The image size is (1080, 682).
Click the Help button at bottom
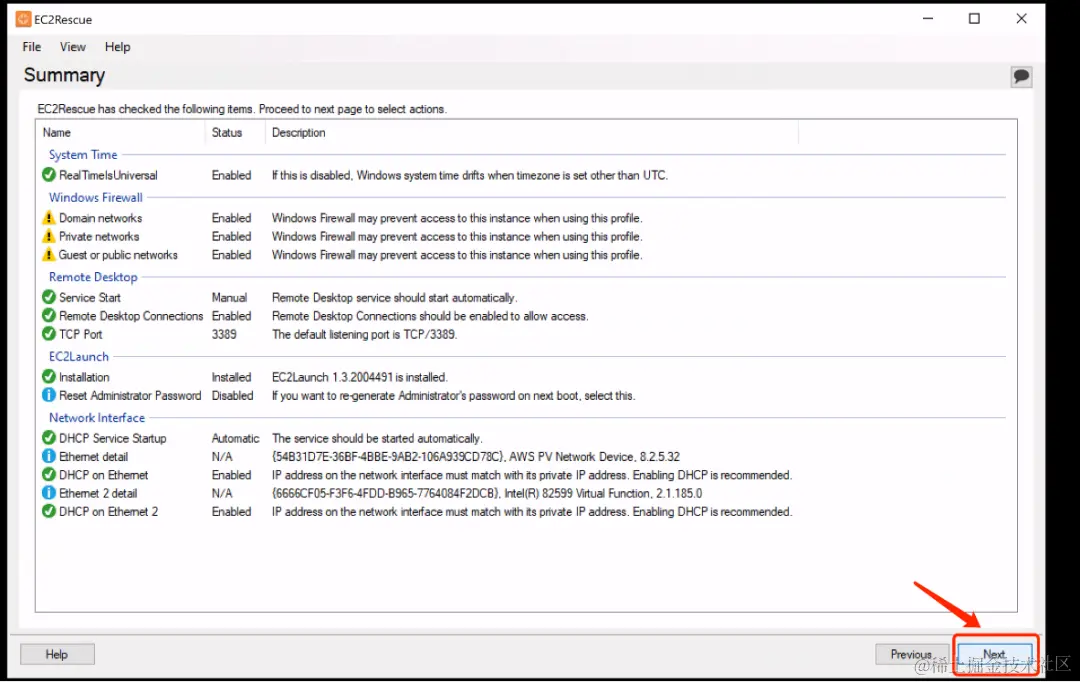point(57,654)
